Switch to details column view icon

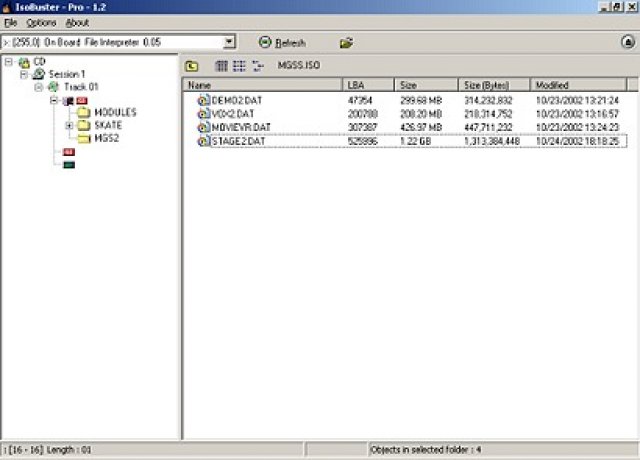[x=221, y=66]
